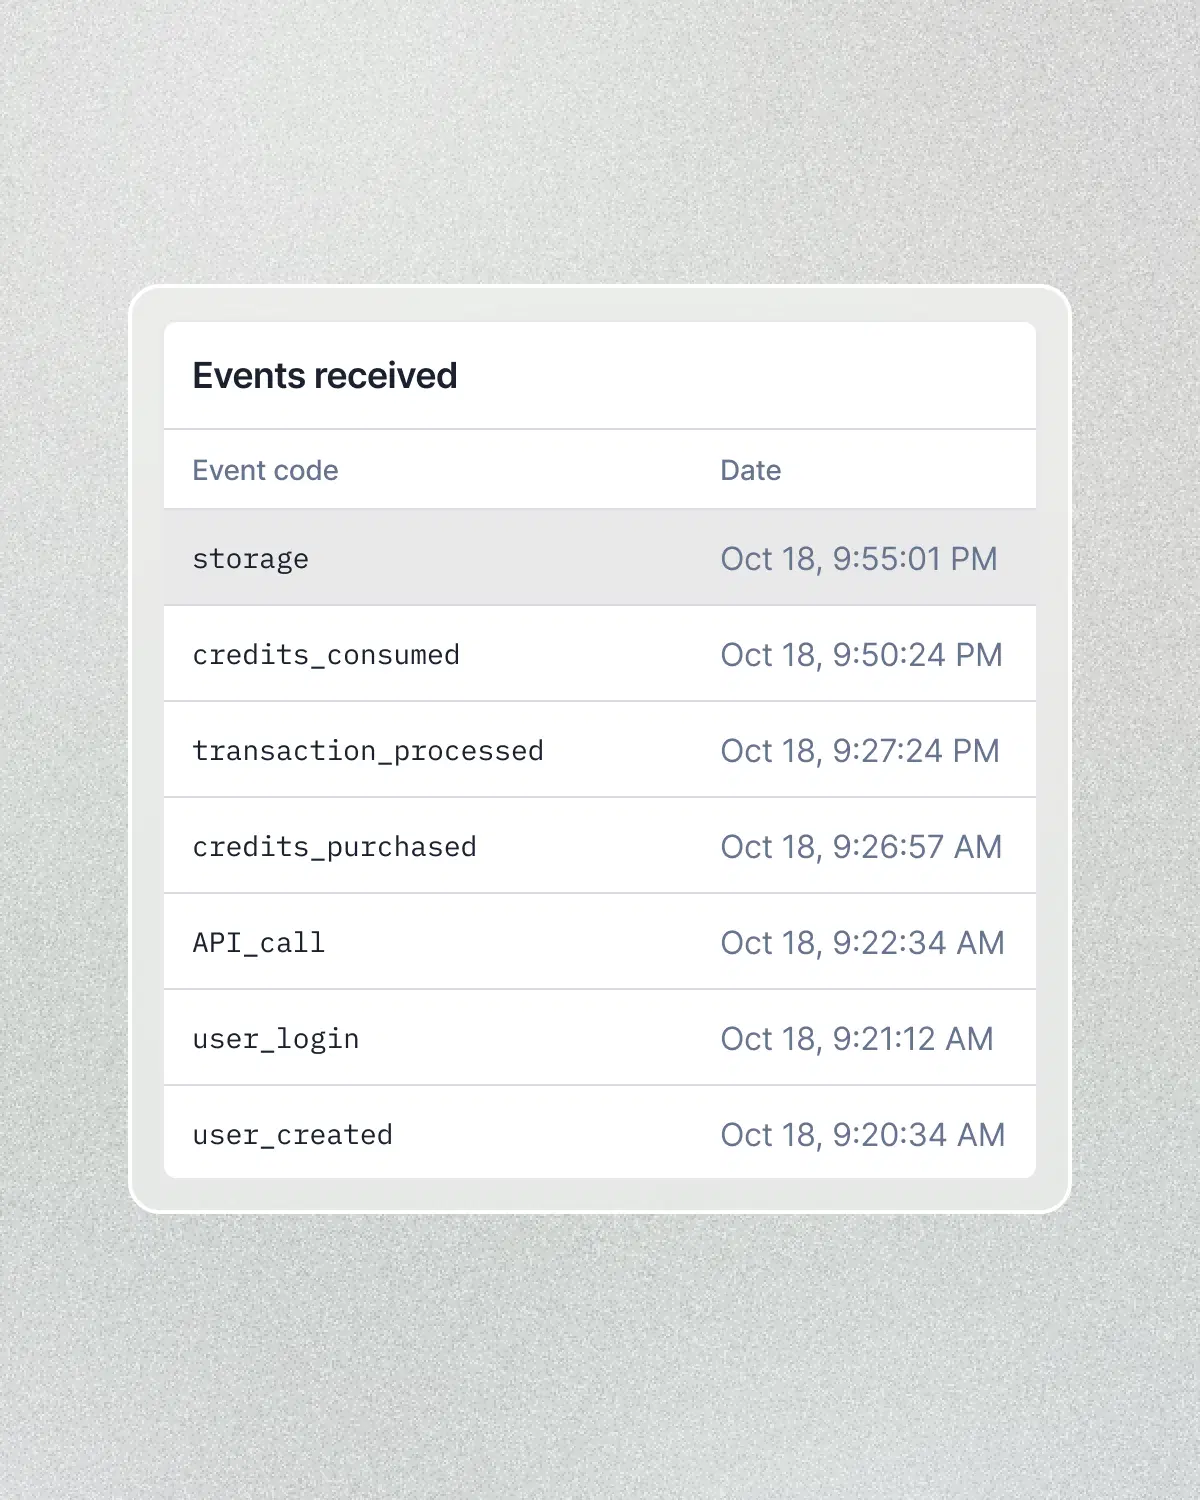Click the Event code column header
Viewport: 1200px width, 1500px height.
click(265, 470)
